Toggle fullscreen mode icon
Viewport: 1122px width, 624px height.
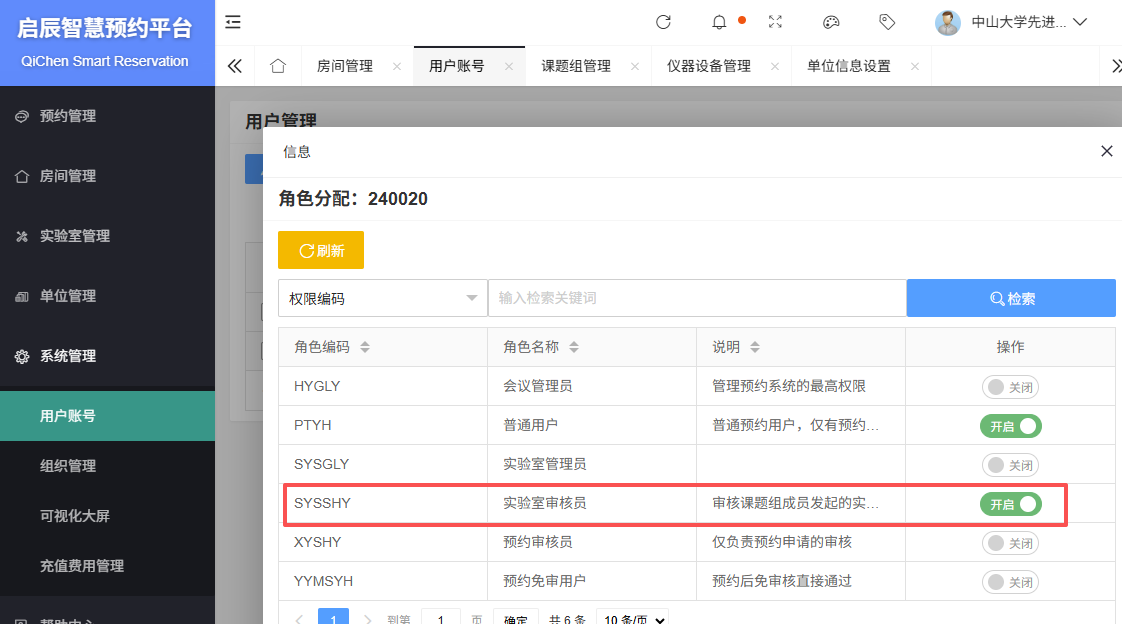pyautogui.click(x=775, y=22)
